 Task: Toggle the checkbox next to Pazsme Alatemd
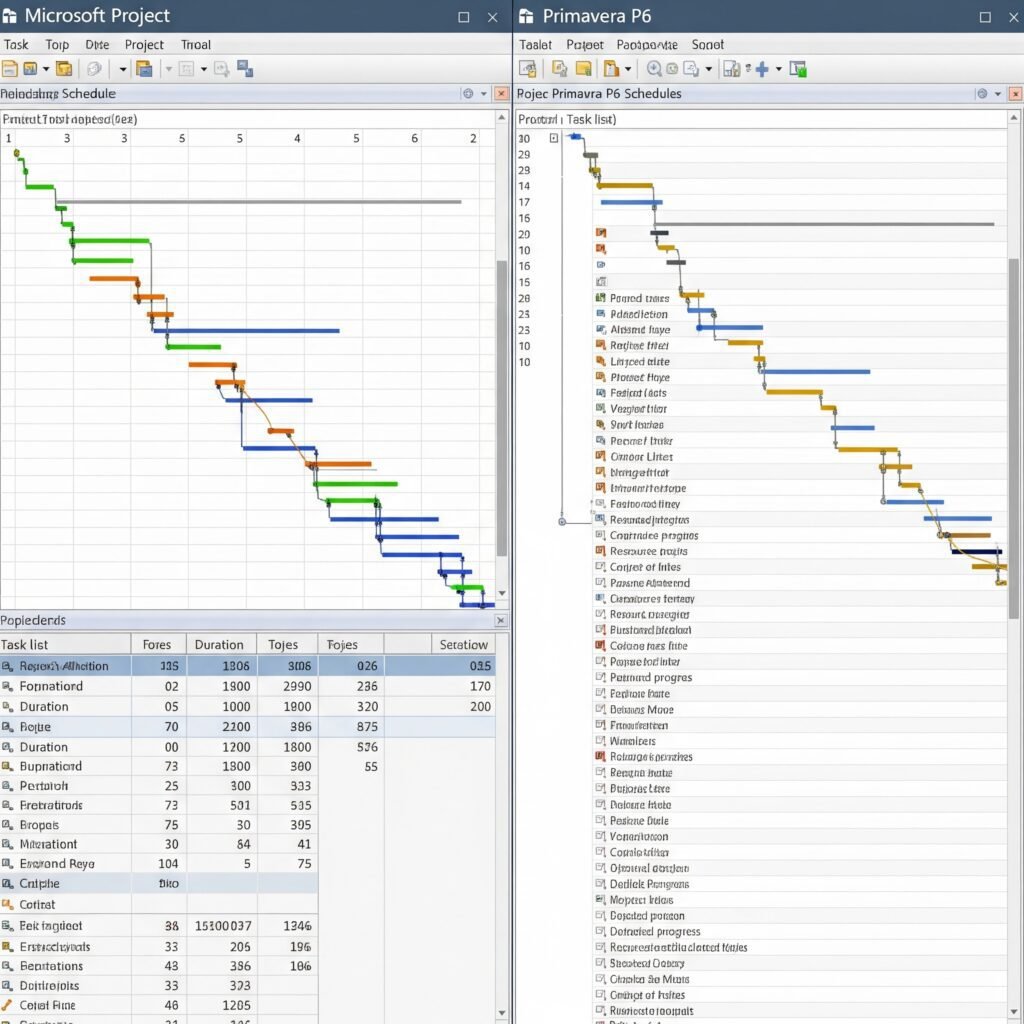click(601, 583)
